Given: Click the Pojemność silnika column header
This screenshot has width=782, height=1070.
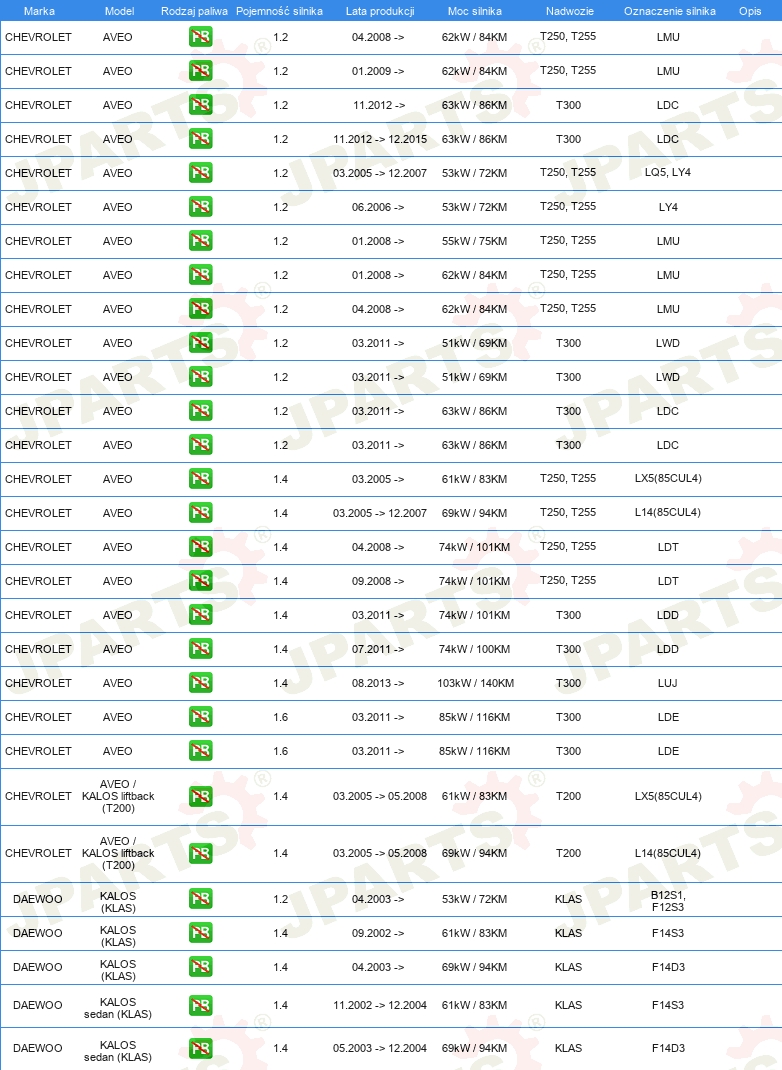Looking at the screenshot, I should click(279, 11).
